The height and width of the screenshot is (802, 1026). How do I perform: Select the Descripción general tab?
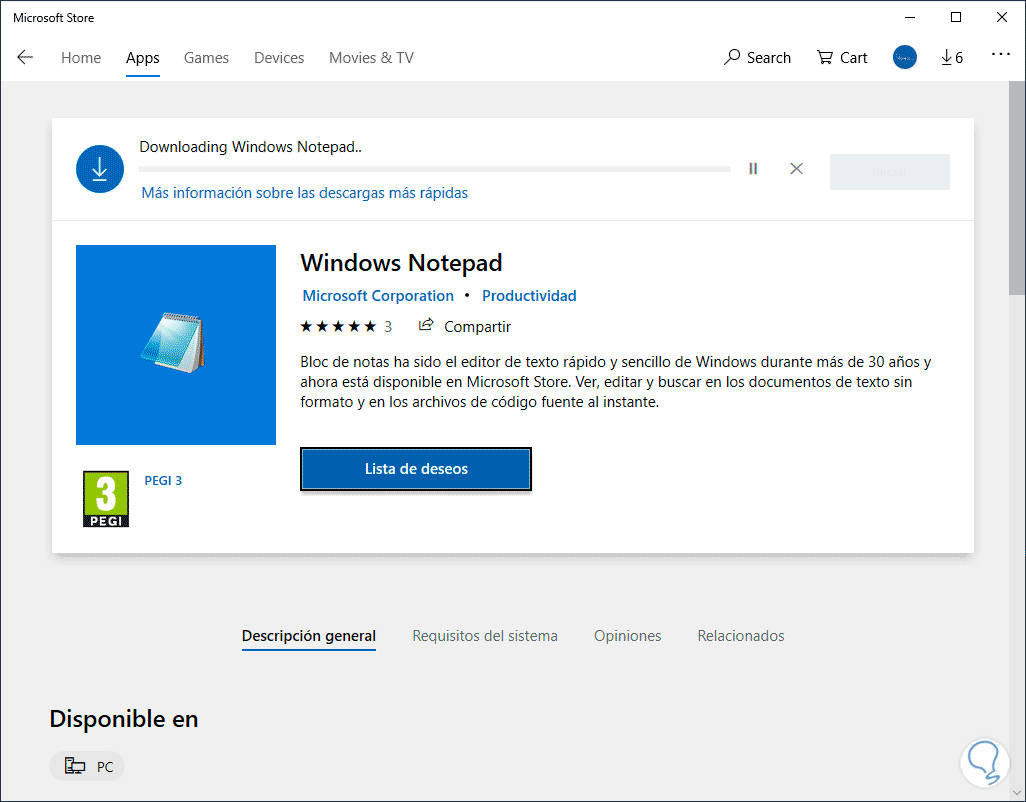click(309, 636)
